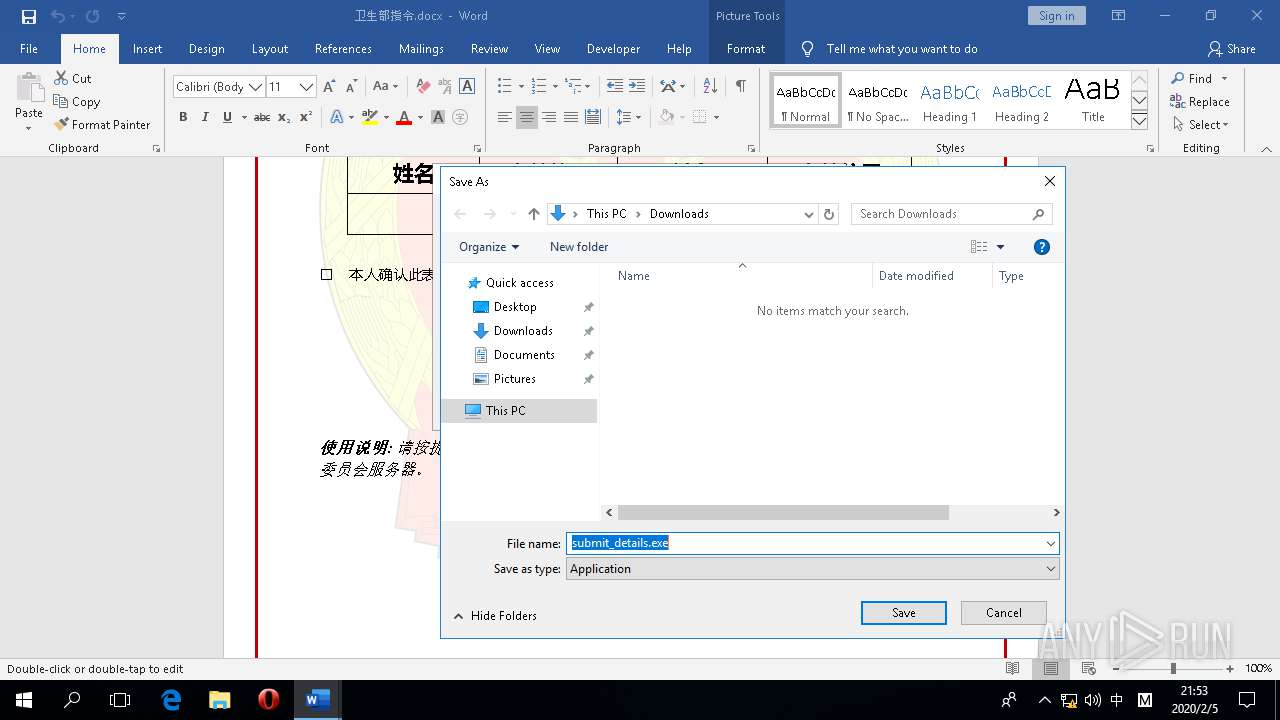The width and height of the screenshot is (1280, 720).
Task: Click Replace in the Editing group
Action: click(x=1200, y=101)
